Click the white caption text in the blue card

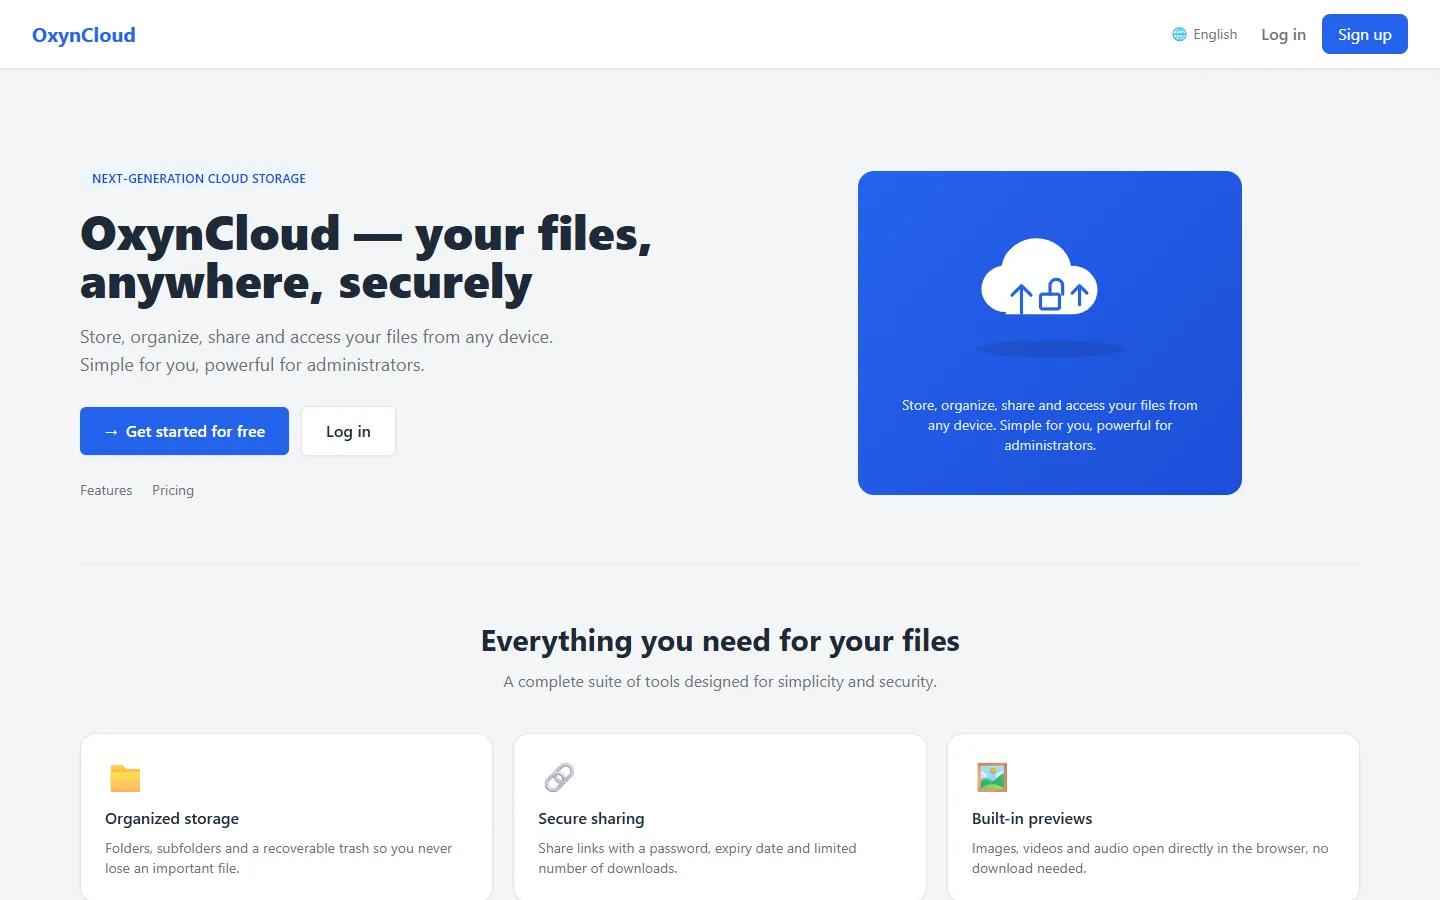point(1050,425)
